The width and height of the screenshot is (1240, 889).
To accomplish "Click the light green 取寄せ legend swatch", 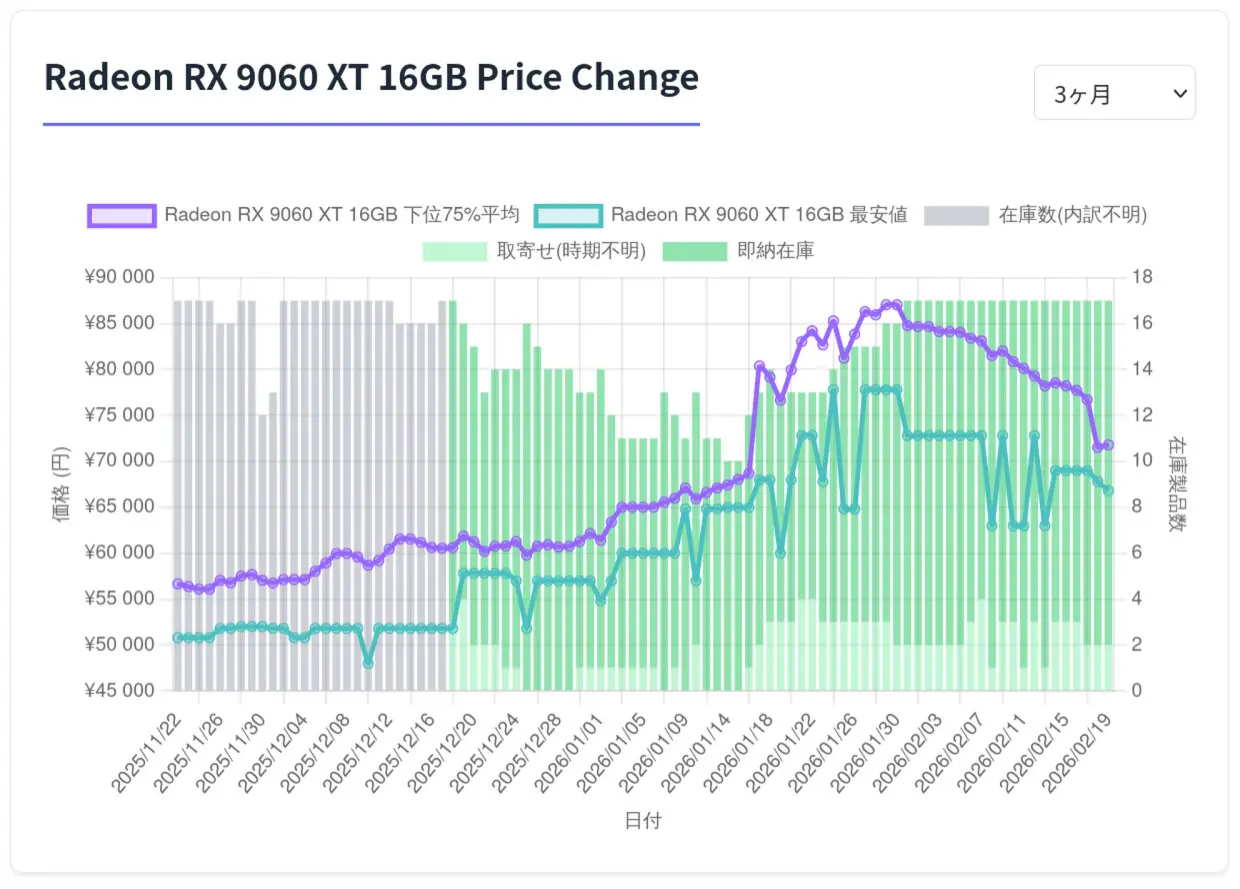I will (x=455, y=251).
